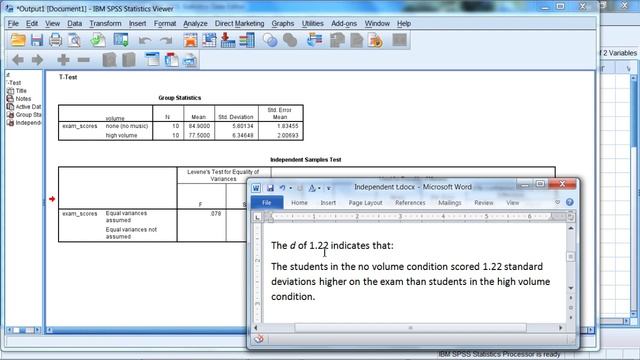The image size is (640, 360).
Task: Click the Insert Text icon
Action: [x=190, y=60]
